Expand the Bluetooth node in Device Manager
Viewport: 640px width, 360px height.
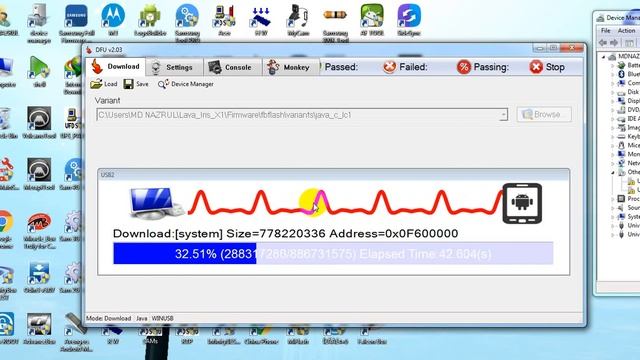[x=612, y=74]
